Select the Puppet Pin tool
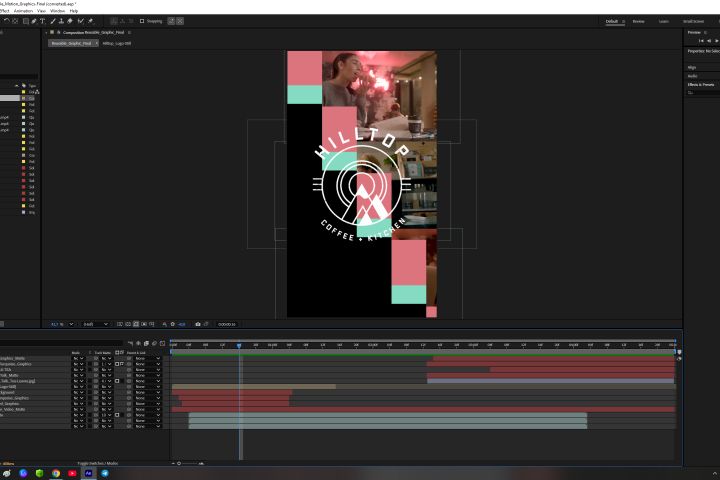 (x=90, y=21)
